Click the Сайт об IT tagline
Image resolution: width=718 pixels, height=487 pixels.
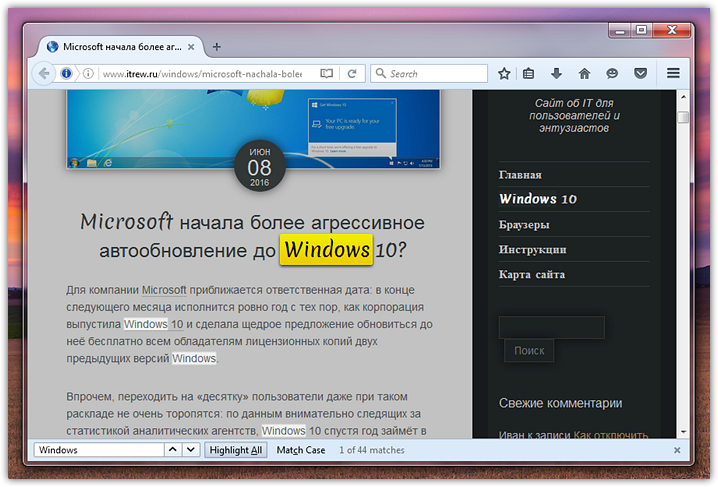[574, 115]
